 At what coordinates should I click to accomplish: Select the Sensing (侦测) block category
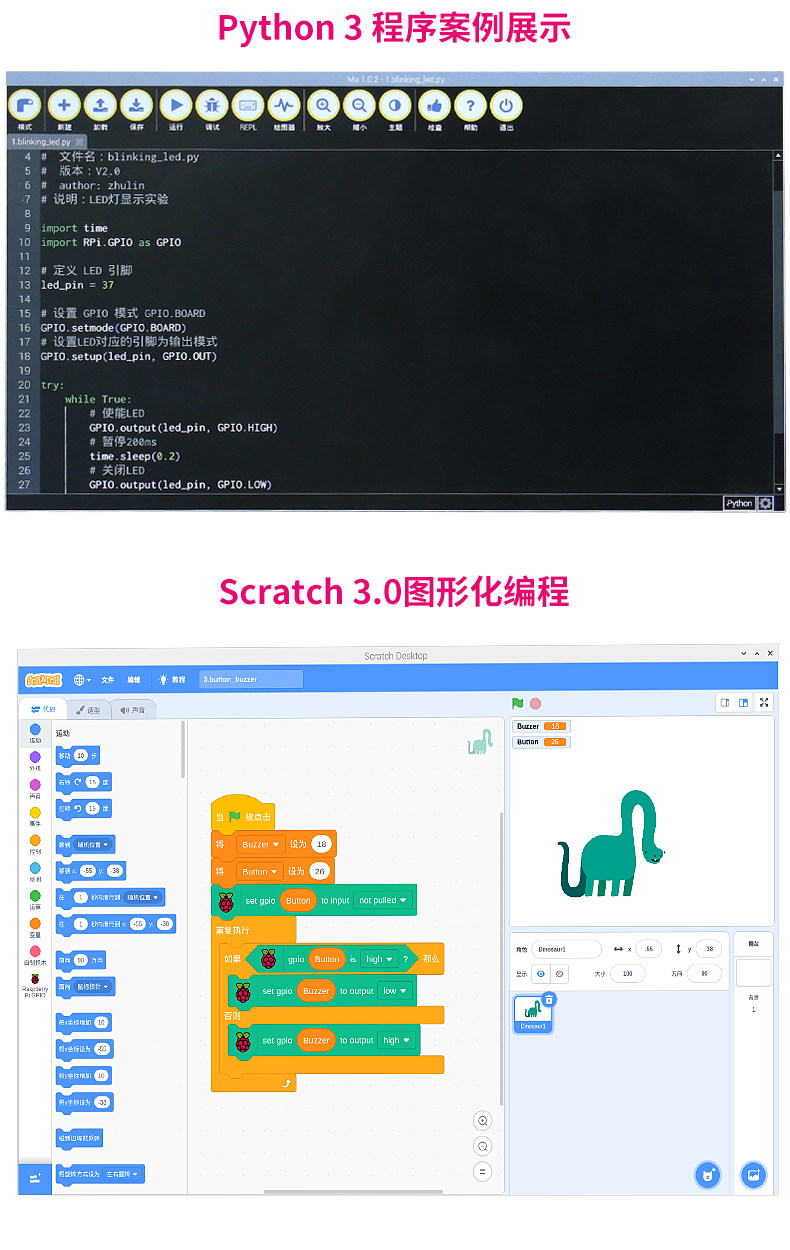[35, 872]
